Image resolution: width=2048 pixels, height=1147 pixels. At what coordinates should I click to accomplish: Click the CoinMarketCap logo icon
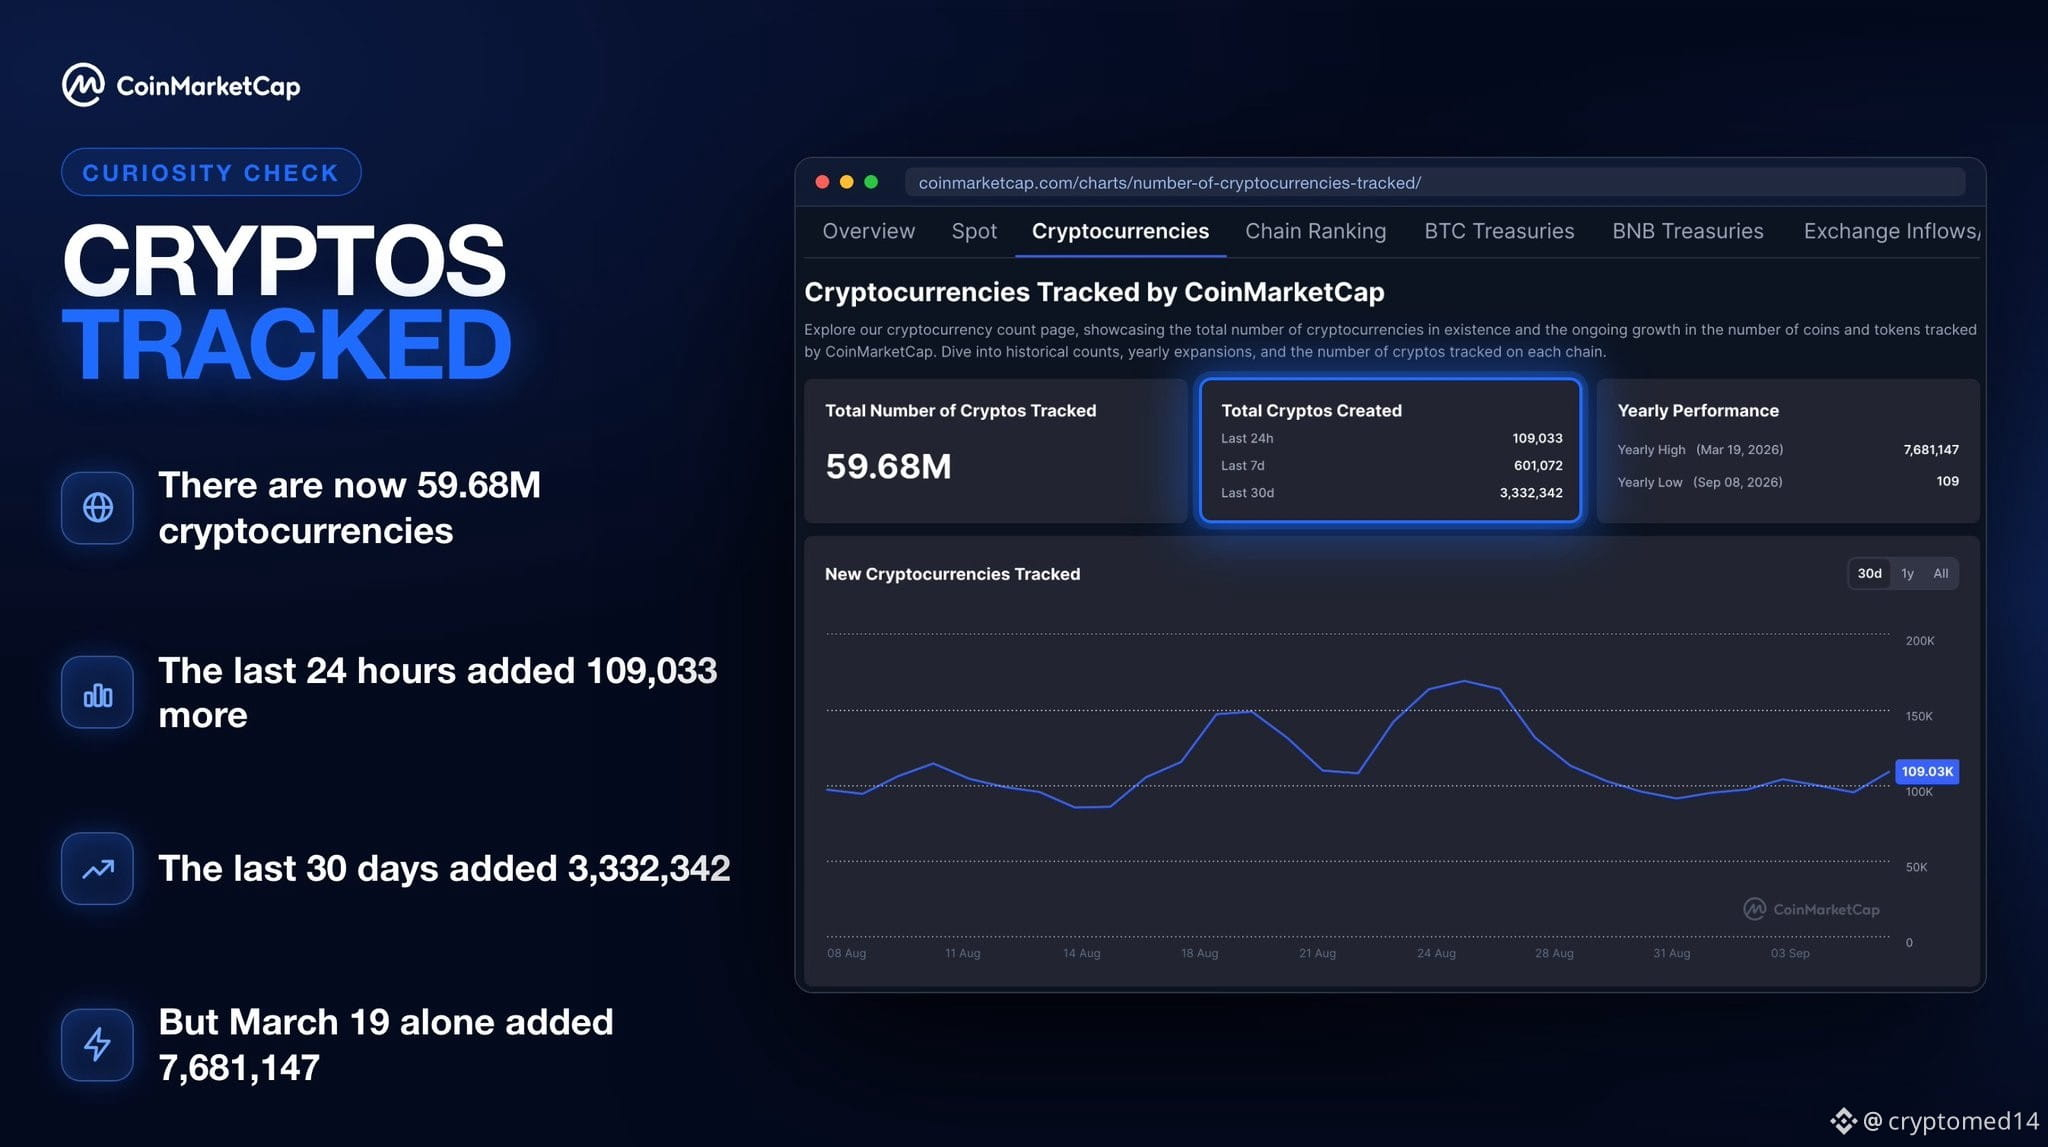point(83,85)
